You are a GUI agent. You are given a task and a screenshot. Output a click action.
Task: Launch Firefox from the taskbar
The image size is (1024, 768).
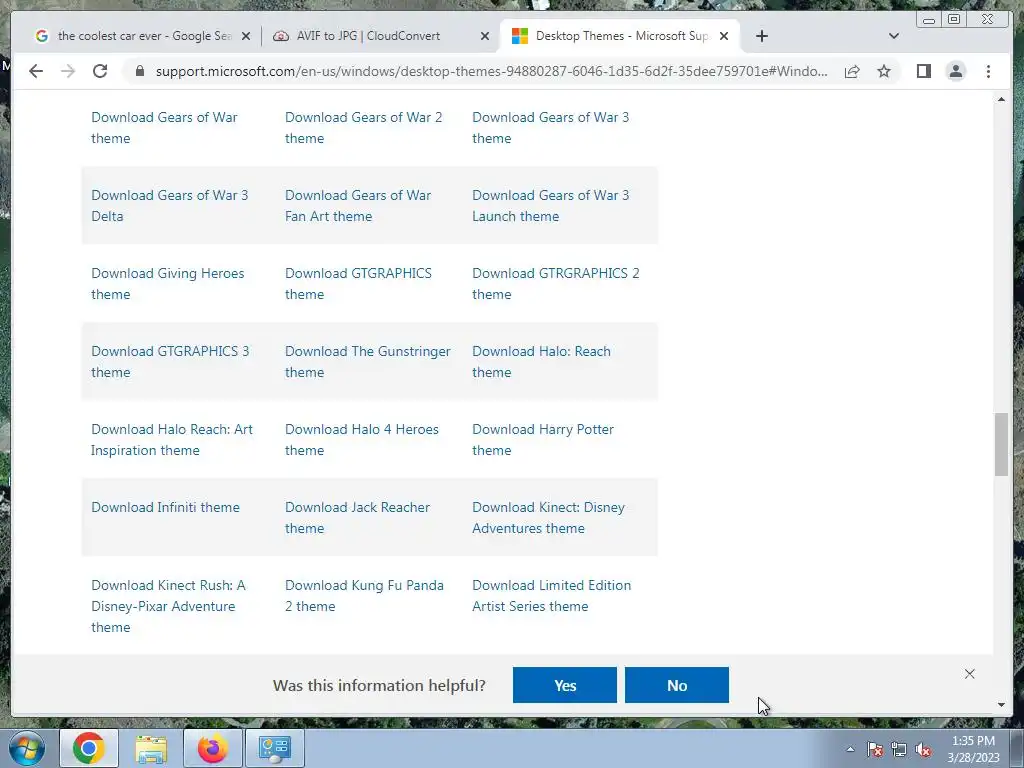[x=212, y=748]
